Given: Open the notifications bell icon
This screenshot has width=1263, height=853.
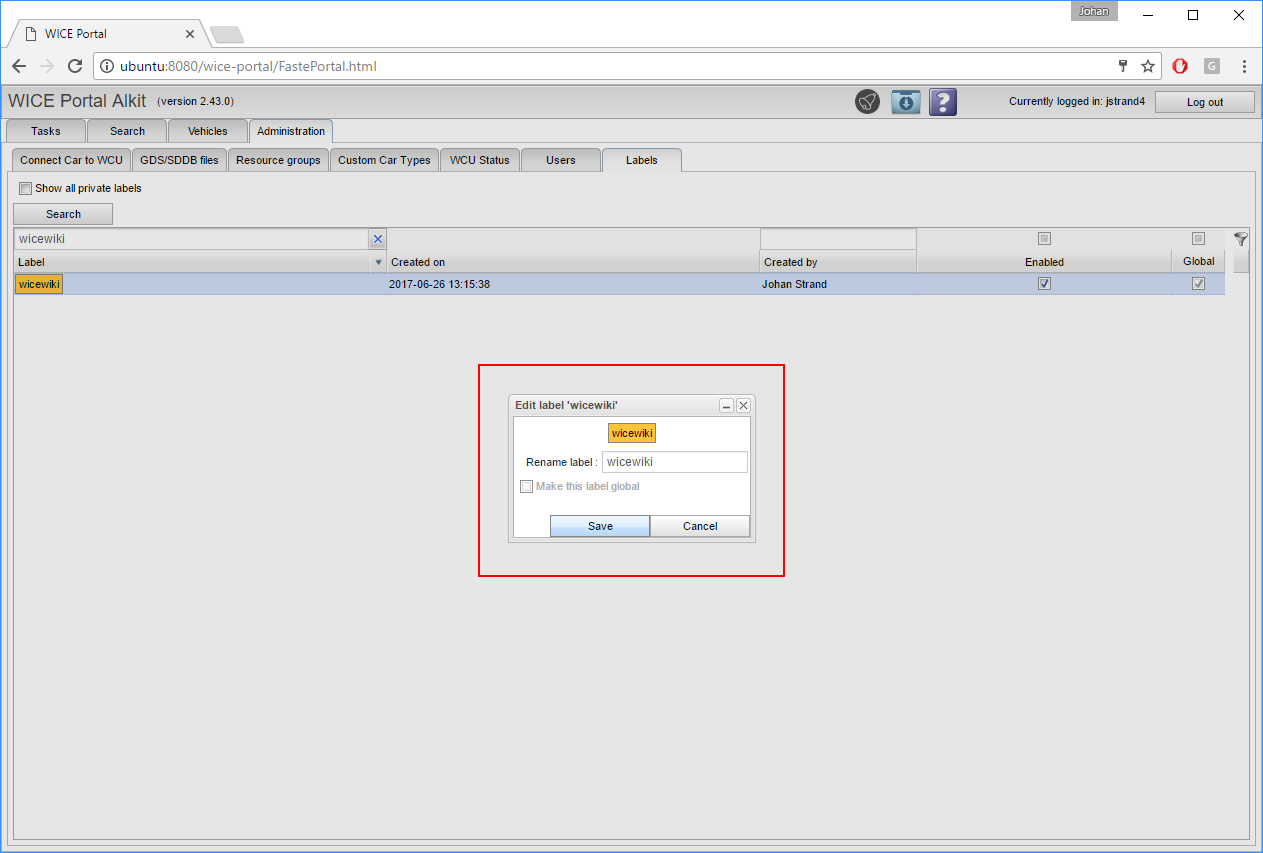Looking at the screenshot, I should tap(867, 102).
